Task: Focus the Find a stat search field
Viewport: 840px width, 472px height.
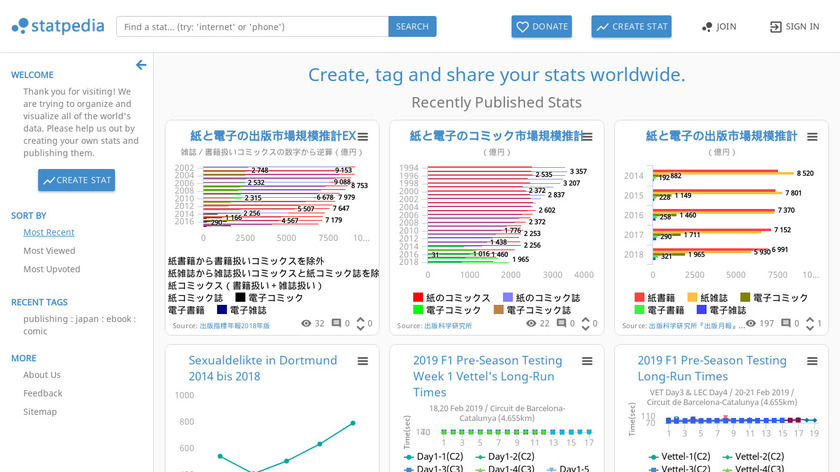Action: (x=251, y=27)
